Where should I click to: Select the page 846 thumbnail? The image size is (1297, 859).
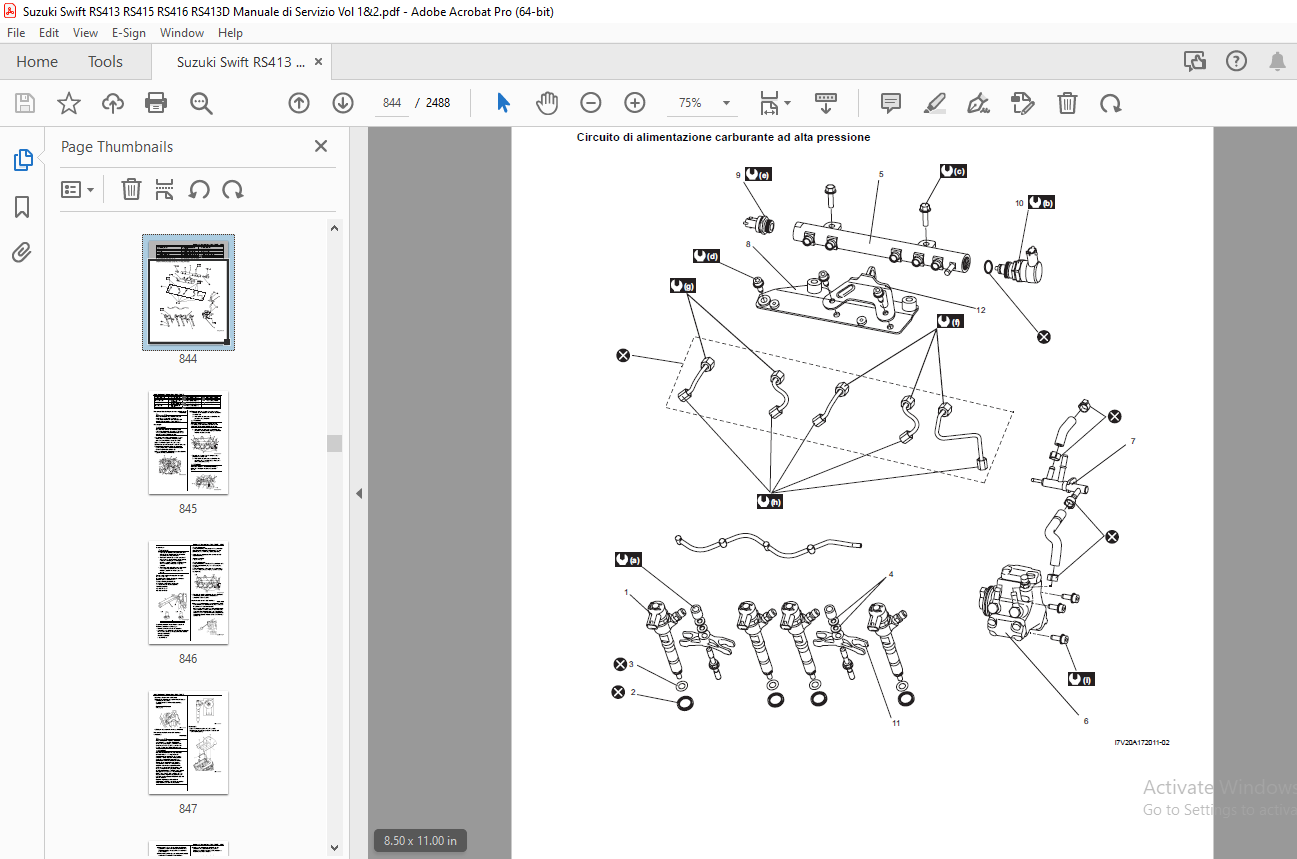tap(188, 593)
